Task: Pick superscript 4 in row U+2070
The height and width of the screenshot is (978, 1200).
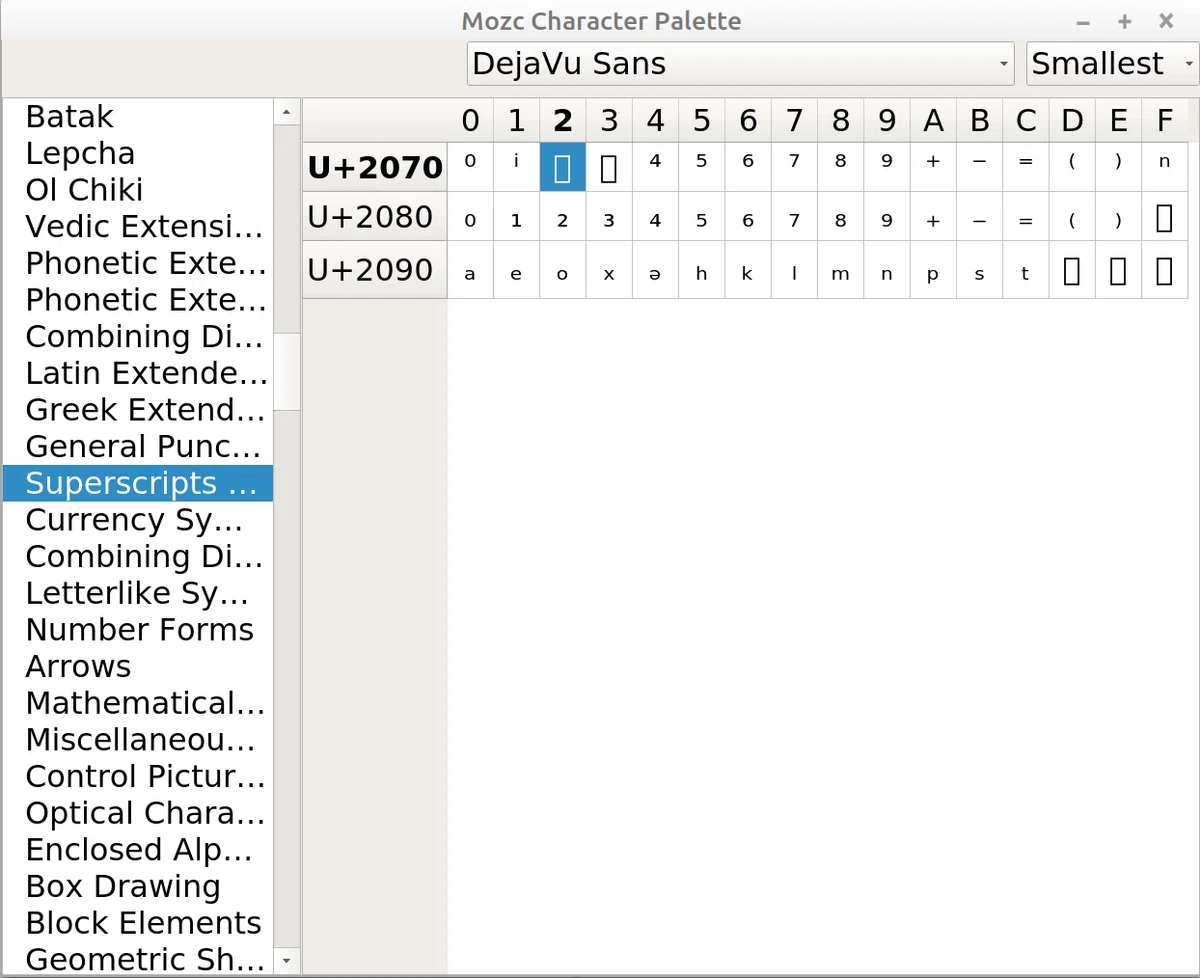Action: click(x=655, y=167)
